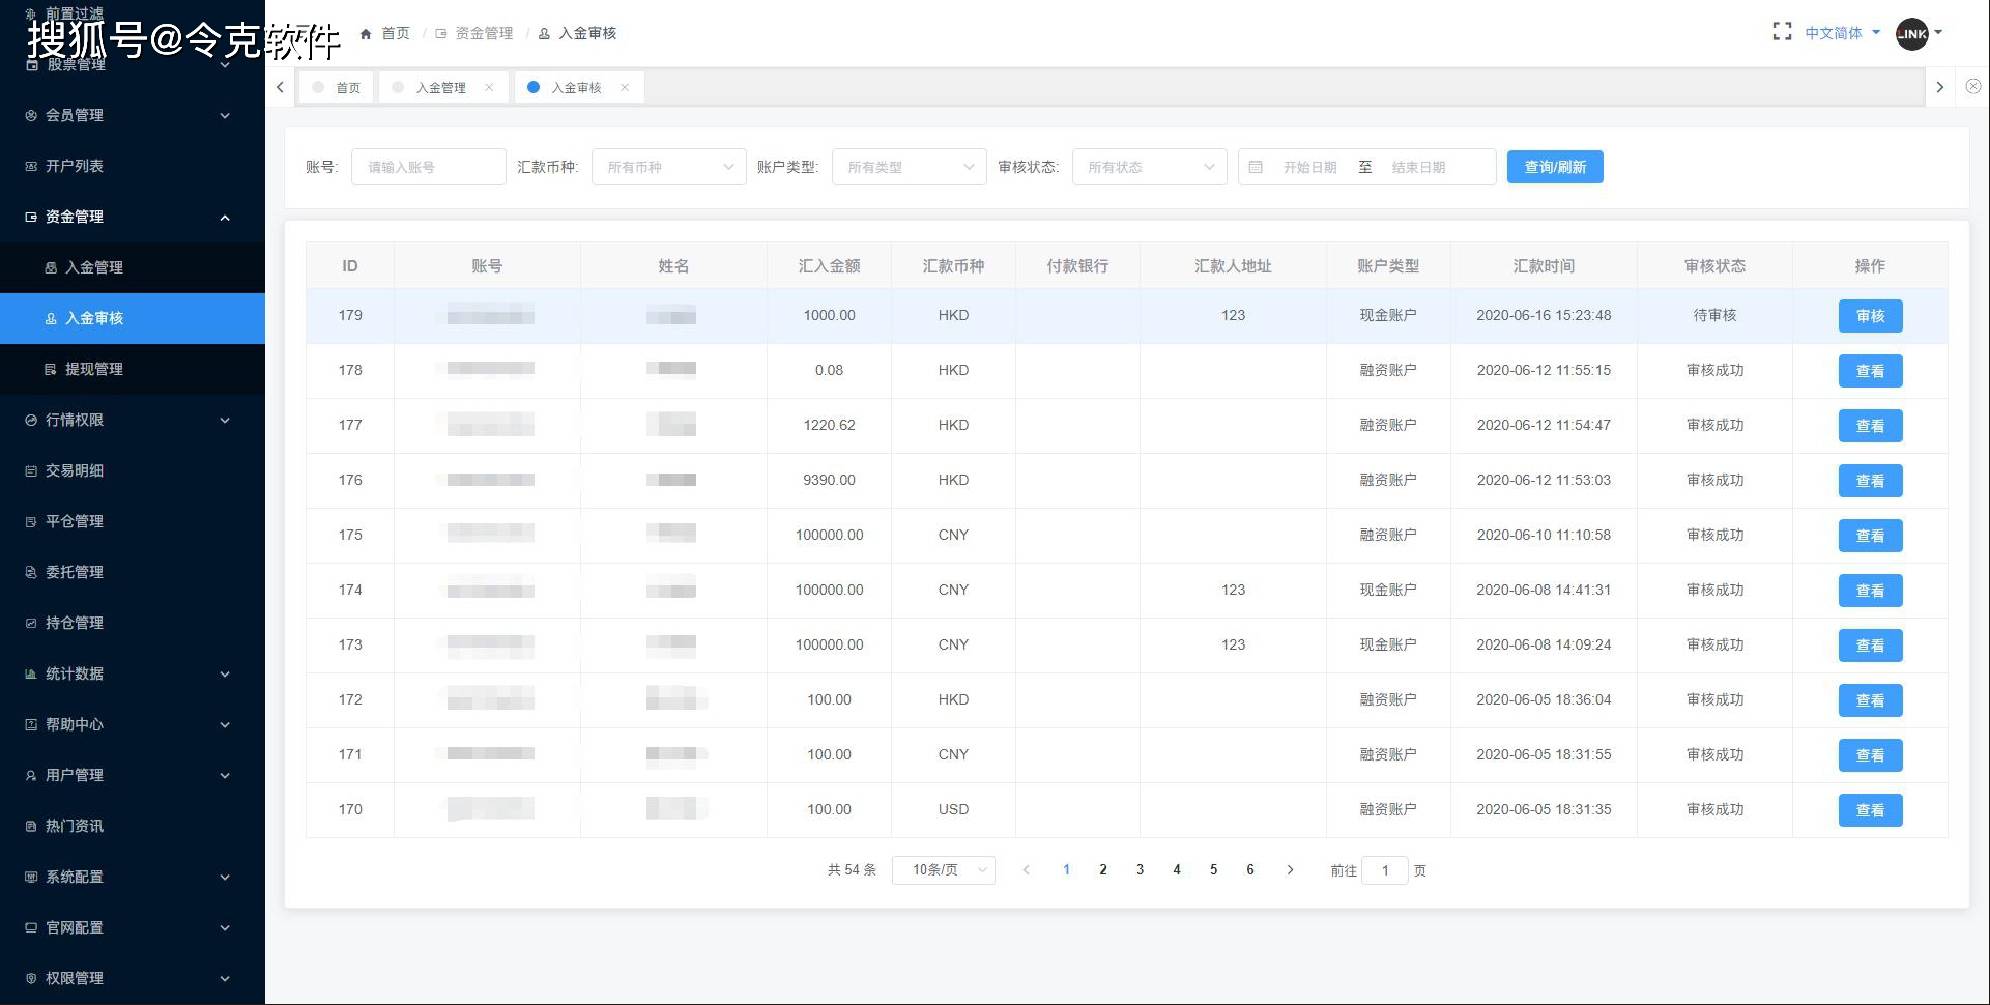Close the 入金审核 tab

click(x=625, y=87)
